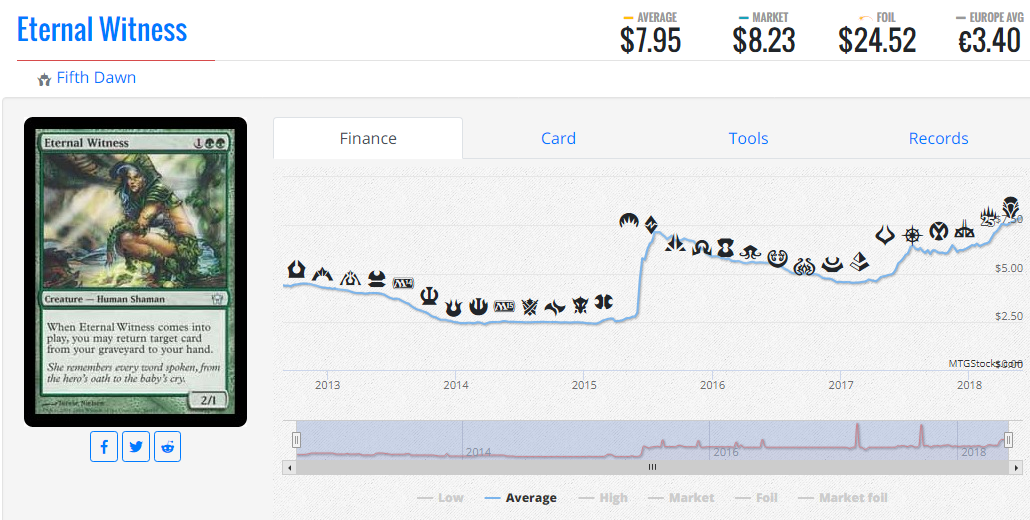Click the Amonkhet pyramid set icon

tap(860, 262)
